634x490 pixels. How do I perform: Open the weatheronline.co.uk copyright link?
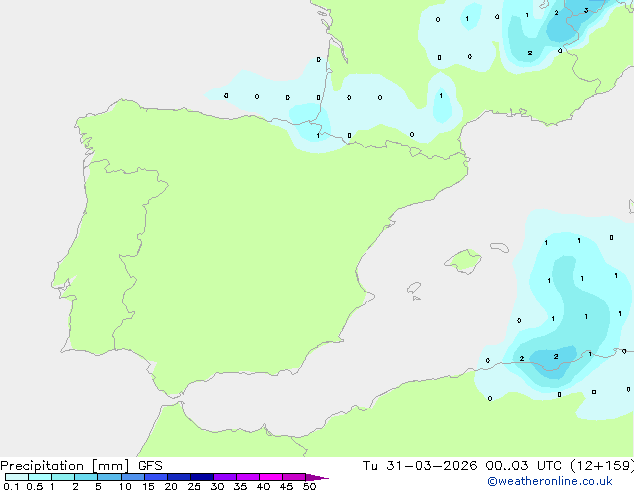[x=550, y=481]
